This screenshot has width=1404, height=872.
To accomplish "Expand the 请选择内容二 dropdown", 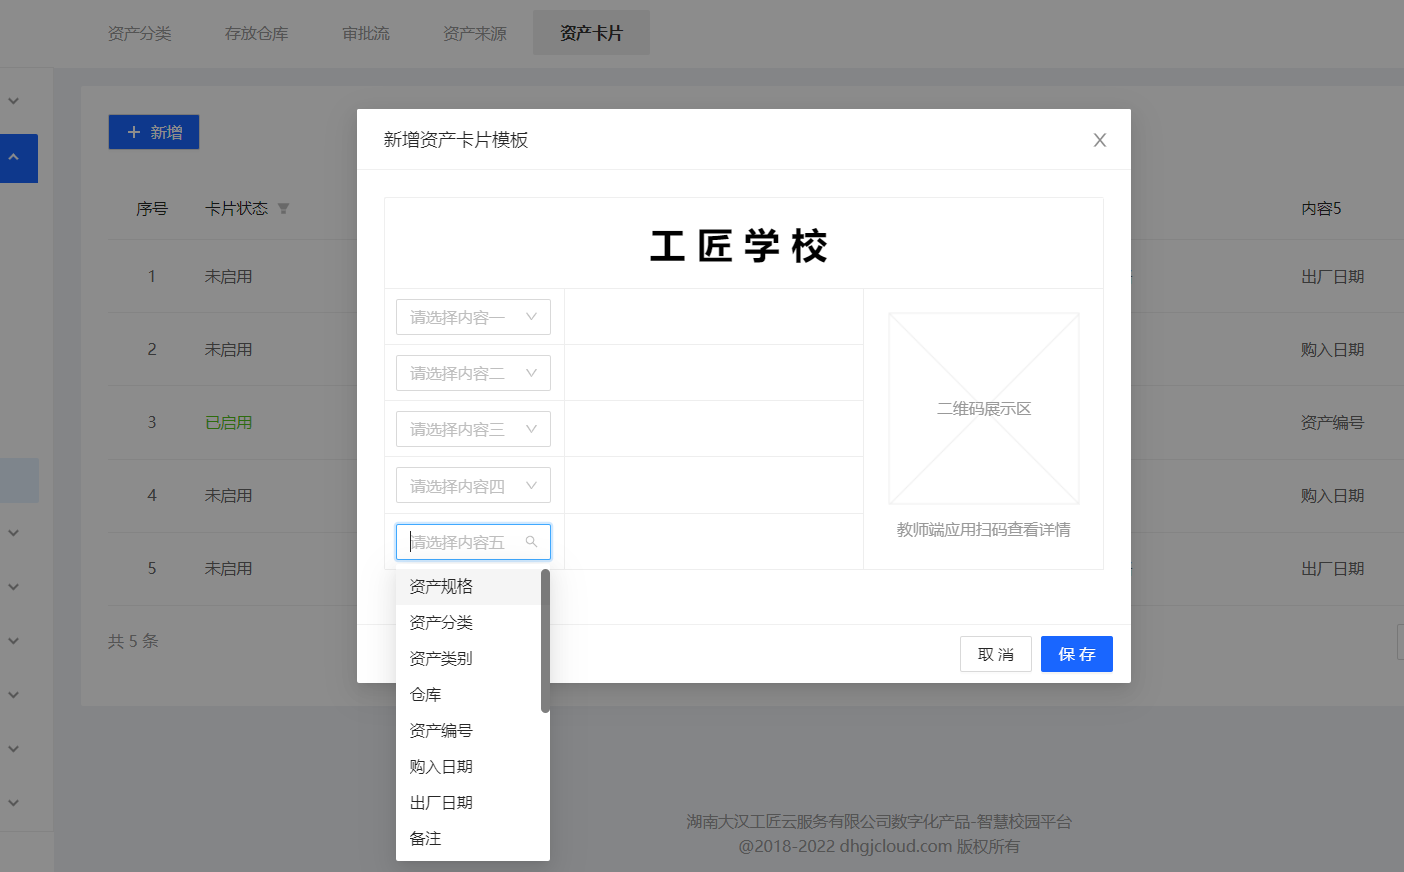I will [473, 372].
